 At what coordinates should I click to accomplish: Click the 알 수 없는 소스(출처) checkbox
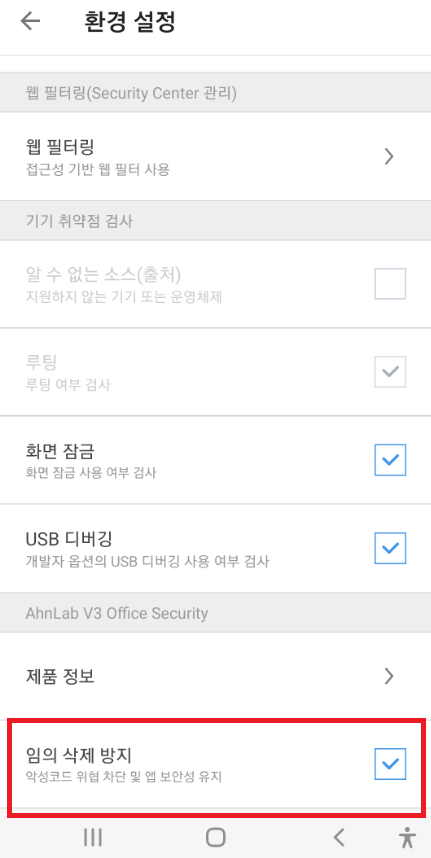click(x=390, y=283)
